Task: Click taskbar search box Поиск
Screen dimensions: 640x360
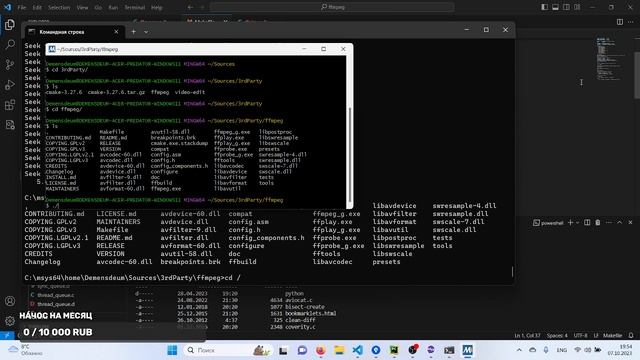Action: pyautogui.click(x=229, y=350)
